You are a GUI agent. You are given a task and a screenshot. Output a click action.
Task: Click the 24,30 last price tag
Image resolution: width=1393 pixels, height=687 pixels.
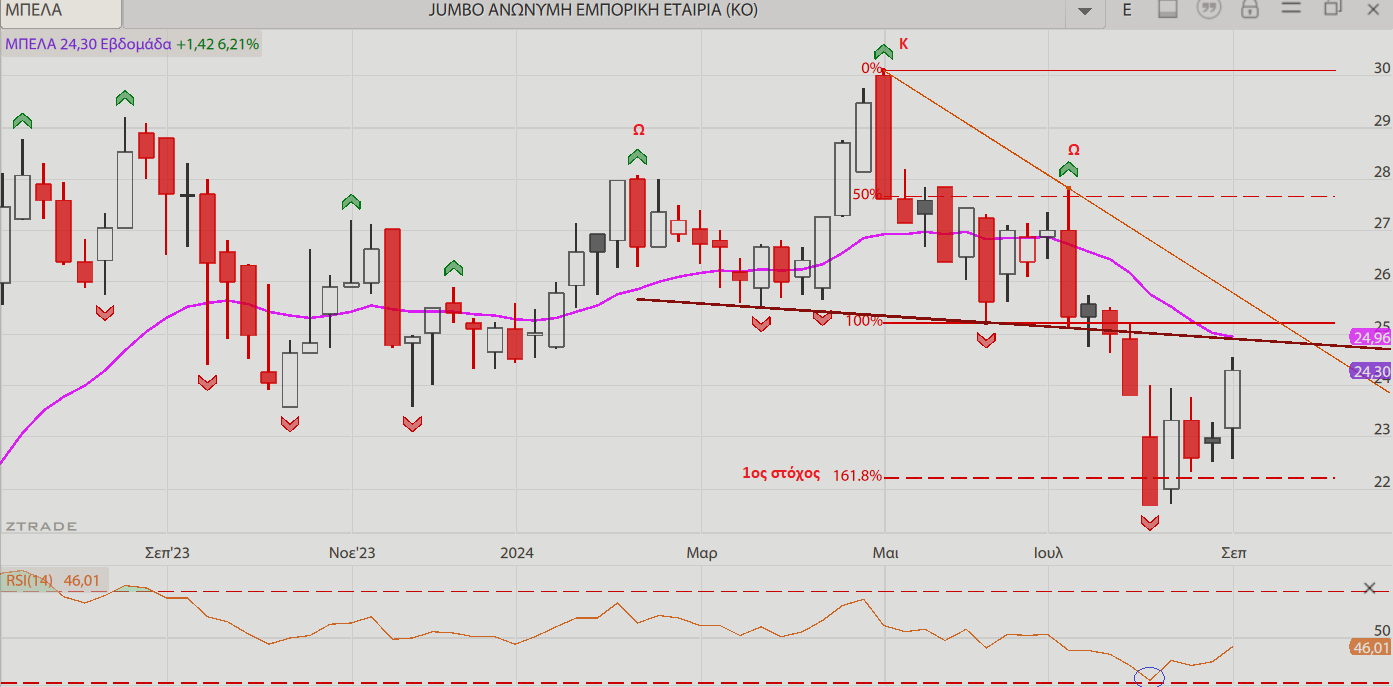coord(1370,372)
